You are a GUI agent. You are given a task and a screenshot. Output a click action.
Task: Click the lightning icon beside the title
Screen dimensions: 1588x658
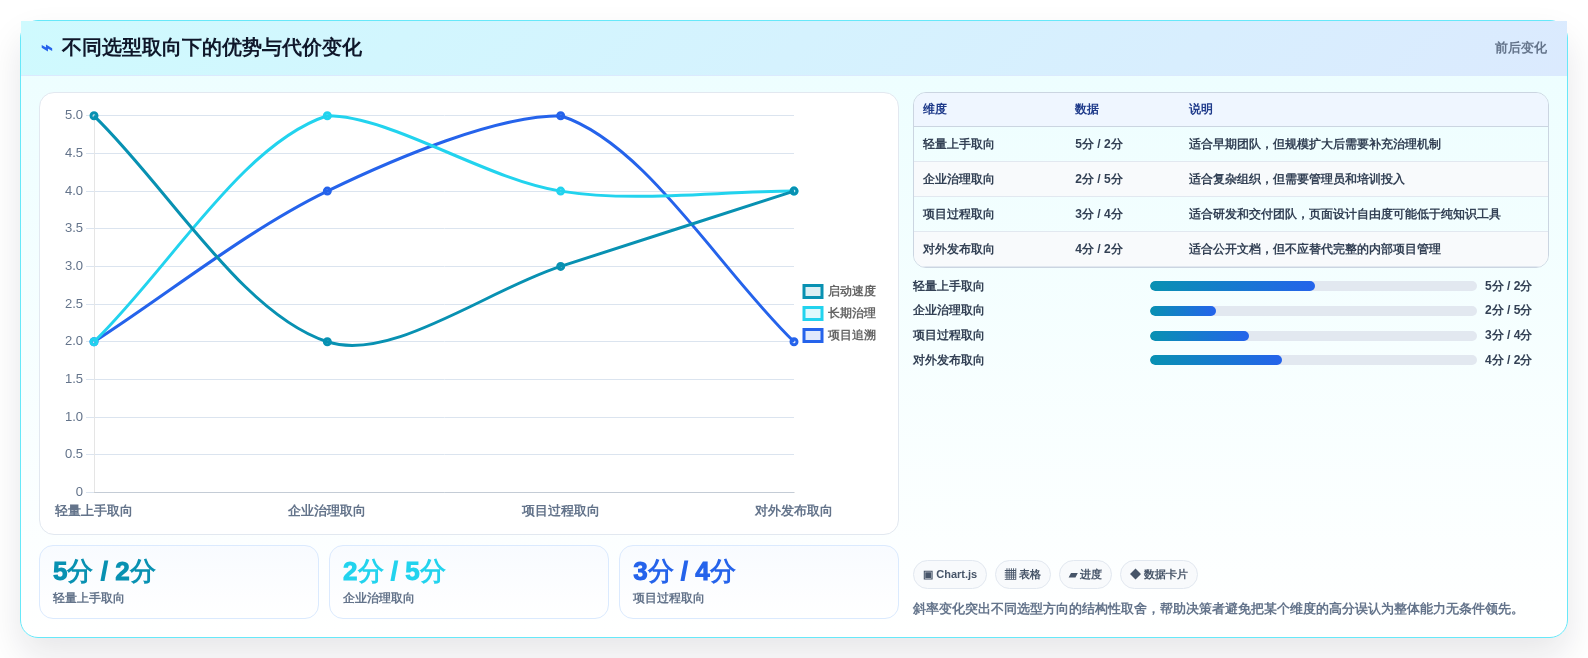pyautogui.click(x=47, y=48)
